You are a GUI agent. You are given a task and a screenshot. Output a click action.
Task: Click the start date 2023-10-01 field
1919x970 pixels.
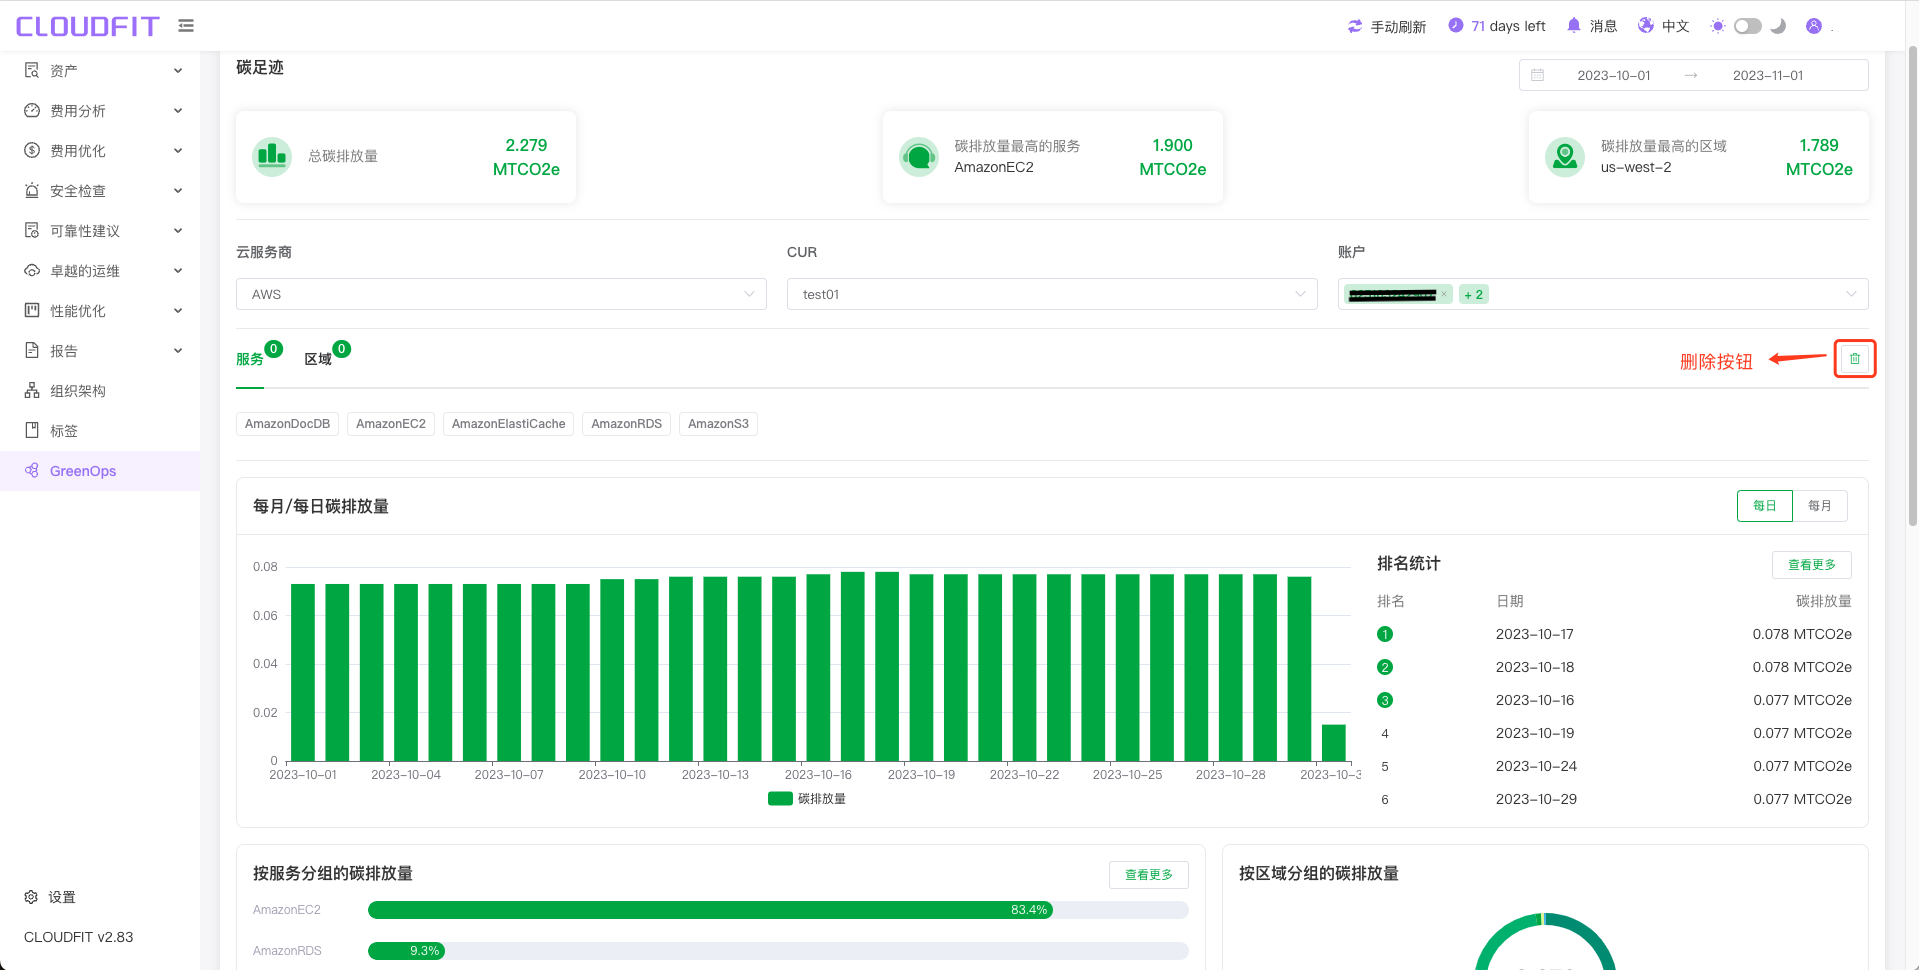tap(1614, 75)
